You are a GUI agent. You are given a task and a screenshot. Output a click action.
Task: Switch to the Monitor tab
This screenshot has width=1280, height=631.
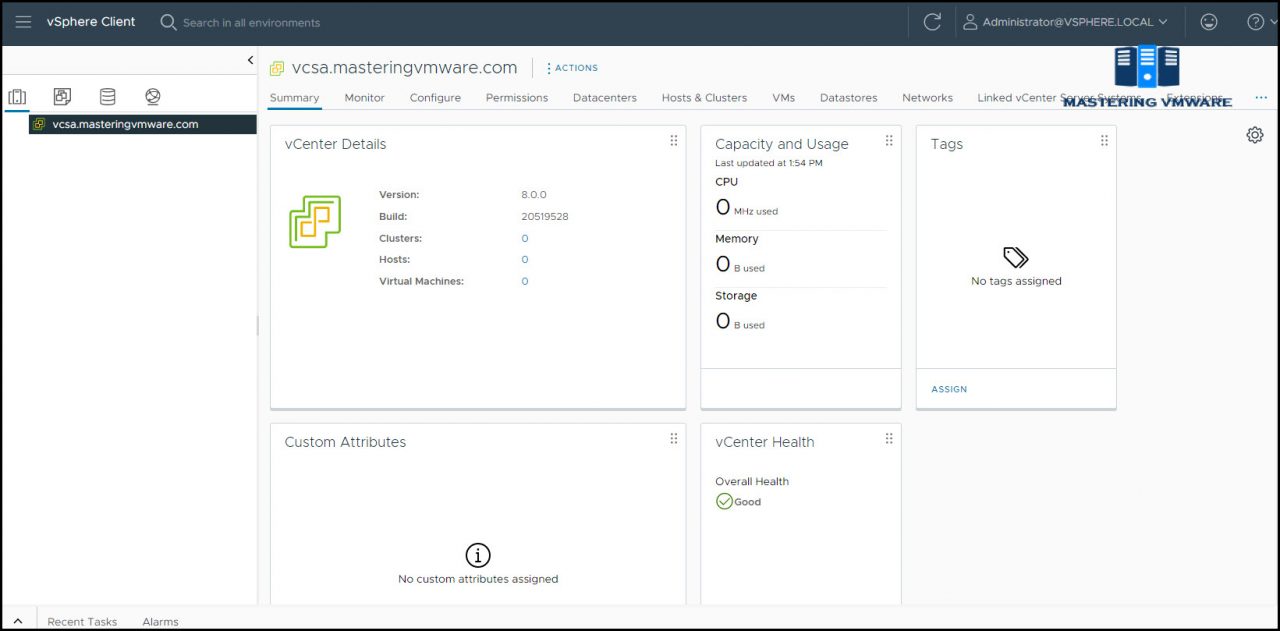coord(365,98)
